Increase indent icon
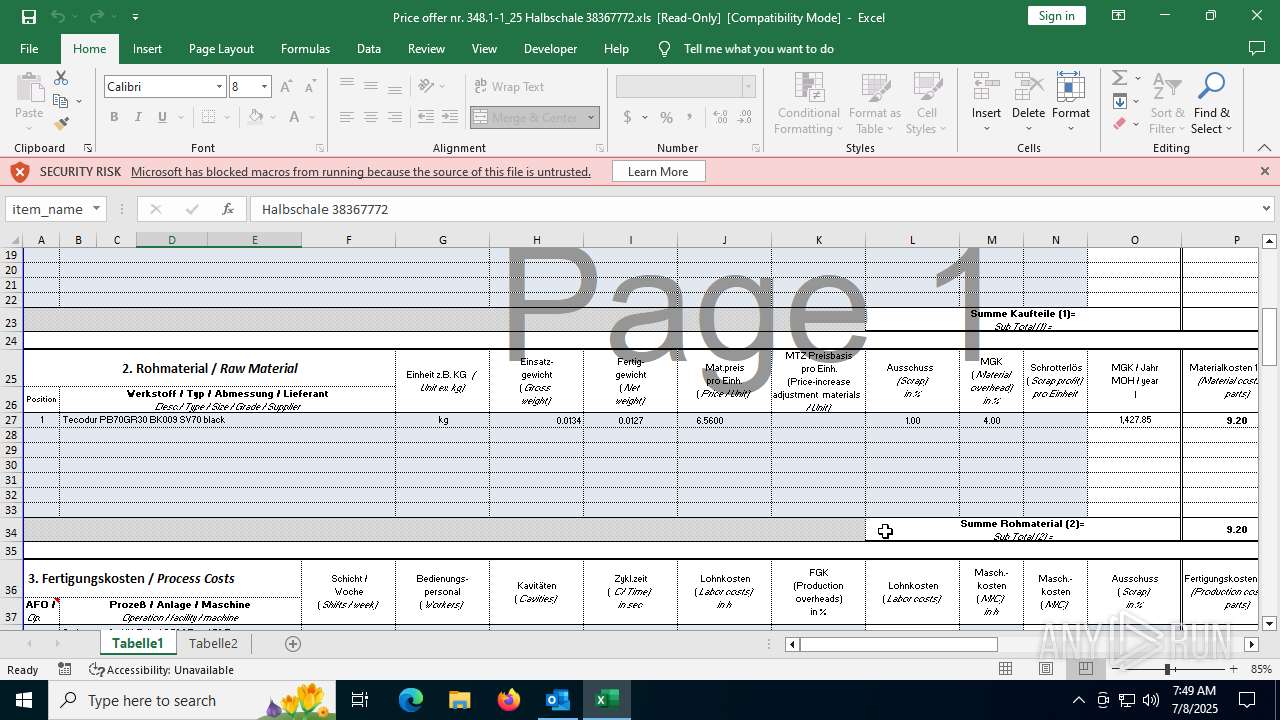Viewport: 1280px width, 720px height. click(451, 117)
